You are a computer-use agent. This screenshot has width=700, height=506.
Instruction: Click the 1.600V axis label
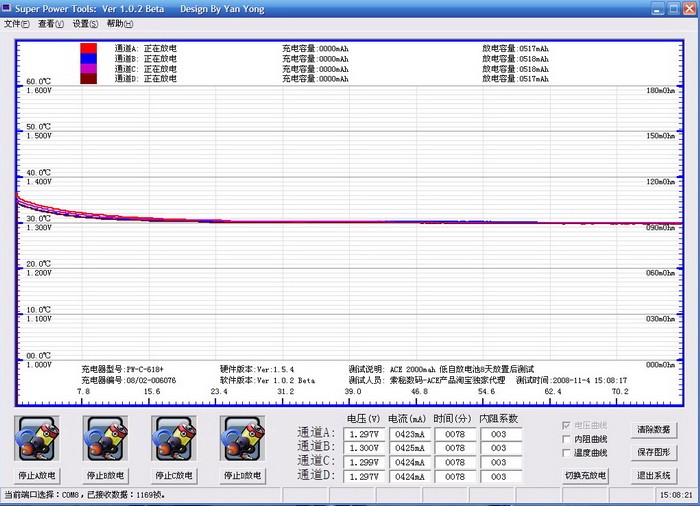[39, 91]
